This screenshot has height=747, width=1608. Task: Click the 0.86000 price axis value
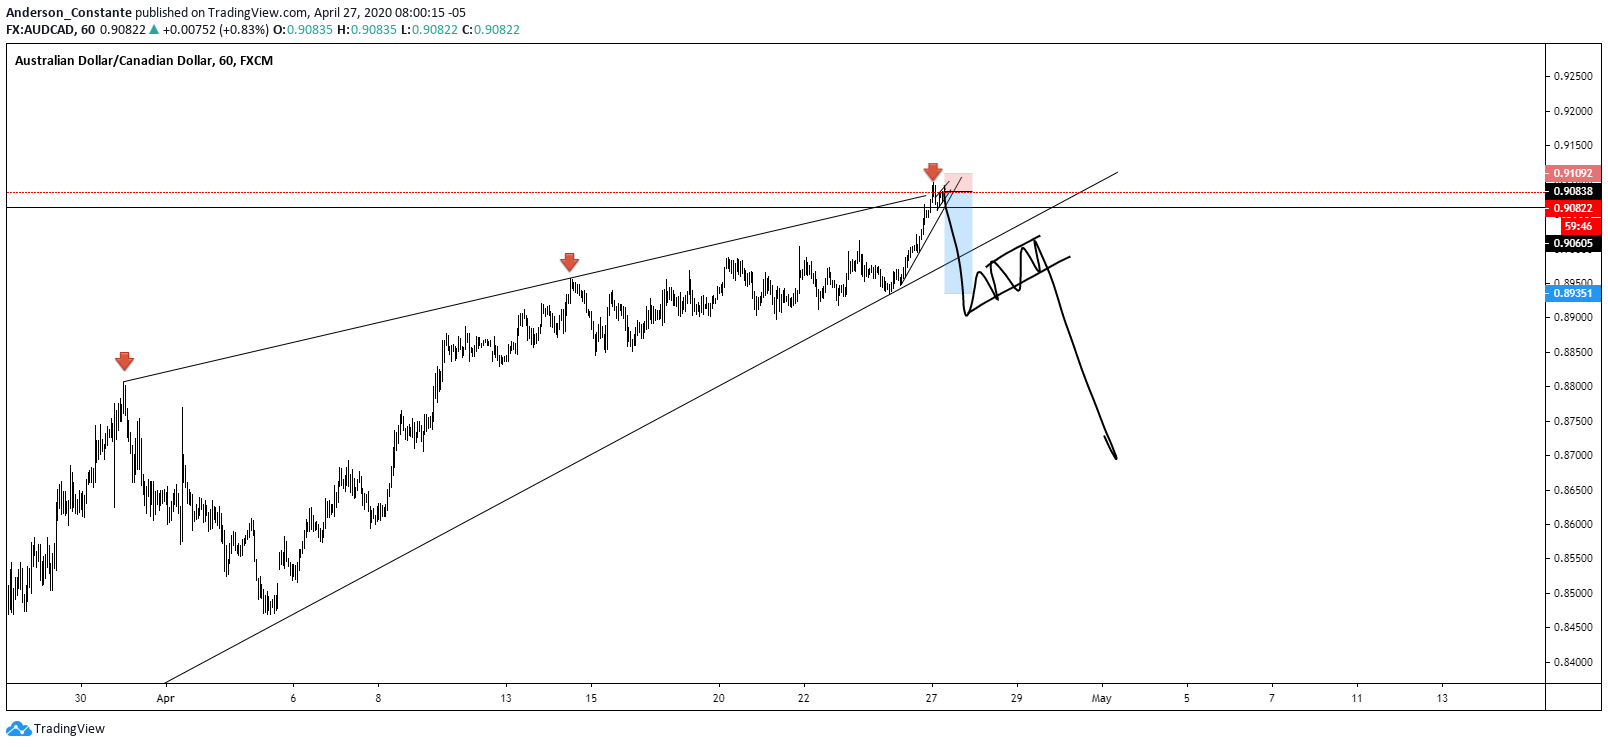pyautogui.click(x=1573, y=524)
